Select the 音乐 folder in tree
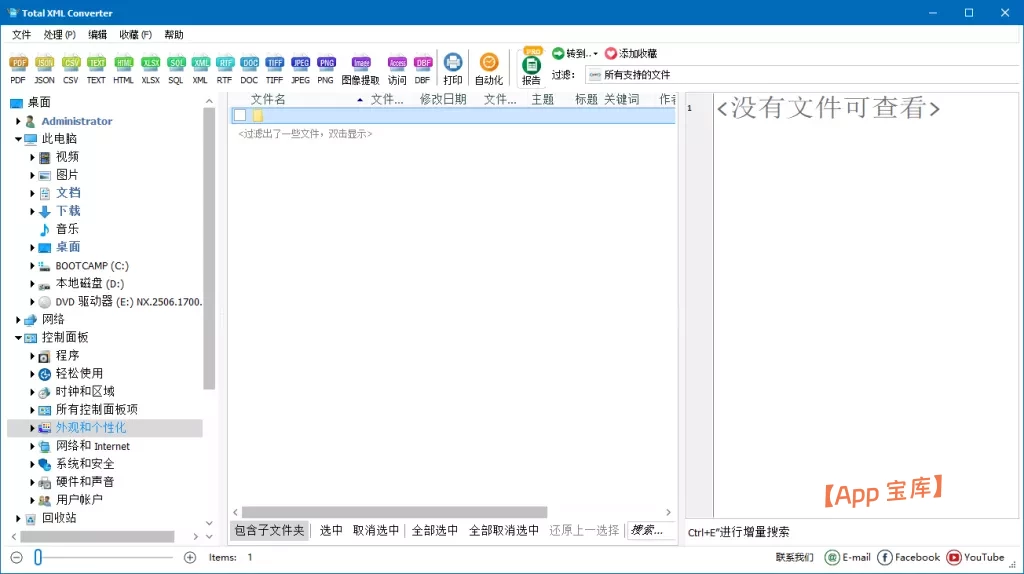The image size is (1024, 574). [67, 229]
